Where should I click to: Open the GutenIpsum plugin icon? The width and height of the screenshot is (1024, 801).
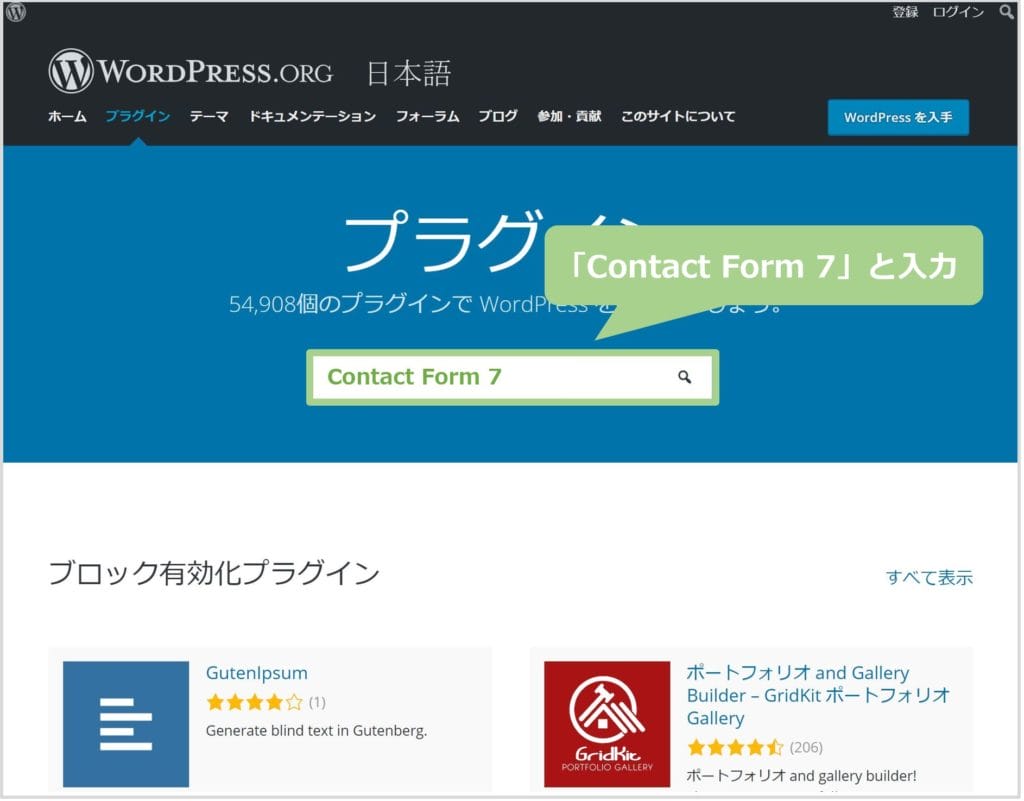point(126,725)
